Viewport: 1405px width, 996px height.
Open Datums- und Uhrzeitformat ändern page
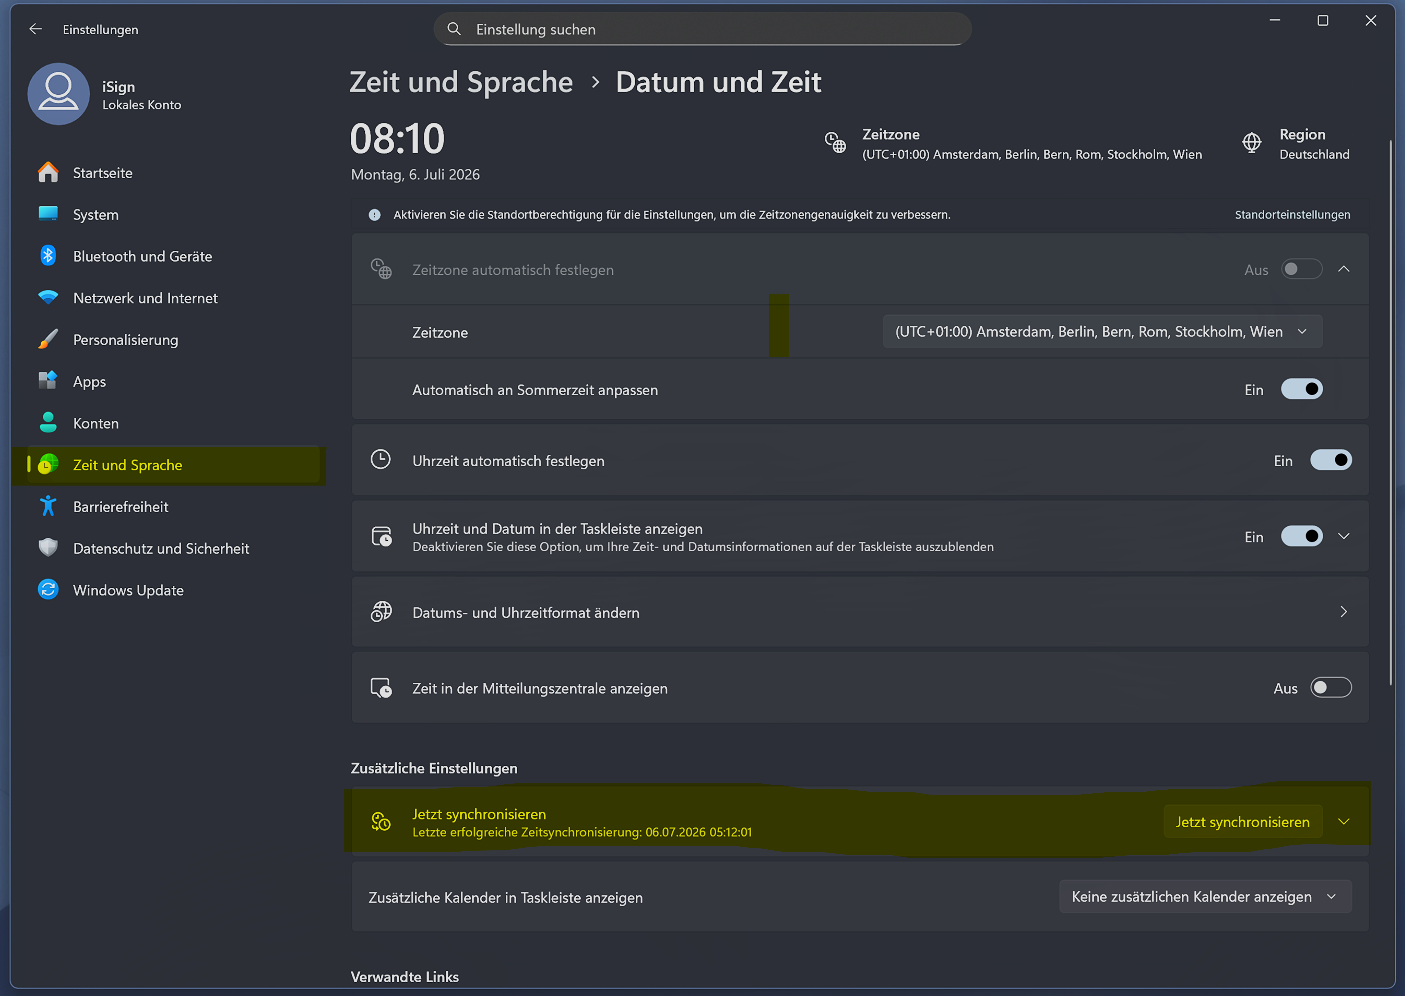[860, 612]
